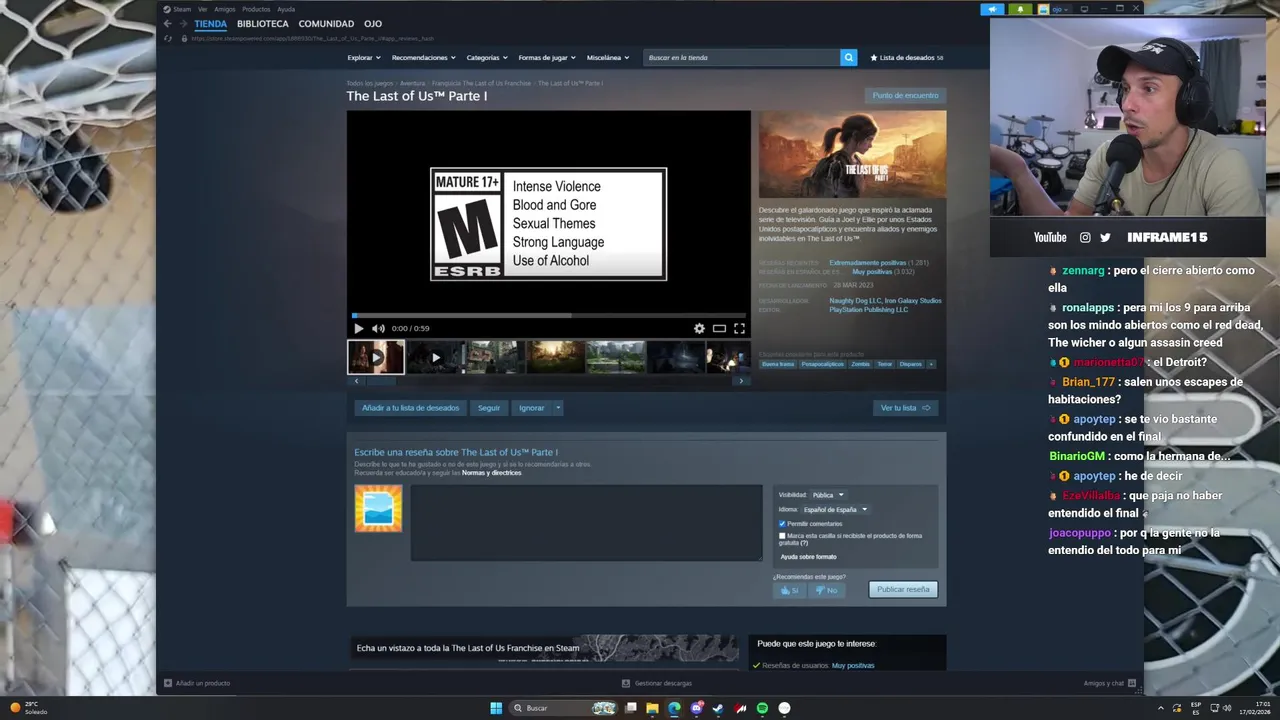The height and width of the screenshot is (720, 1280).
Task: Choose No for recommendation
Action: (x=826, y=590)
